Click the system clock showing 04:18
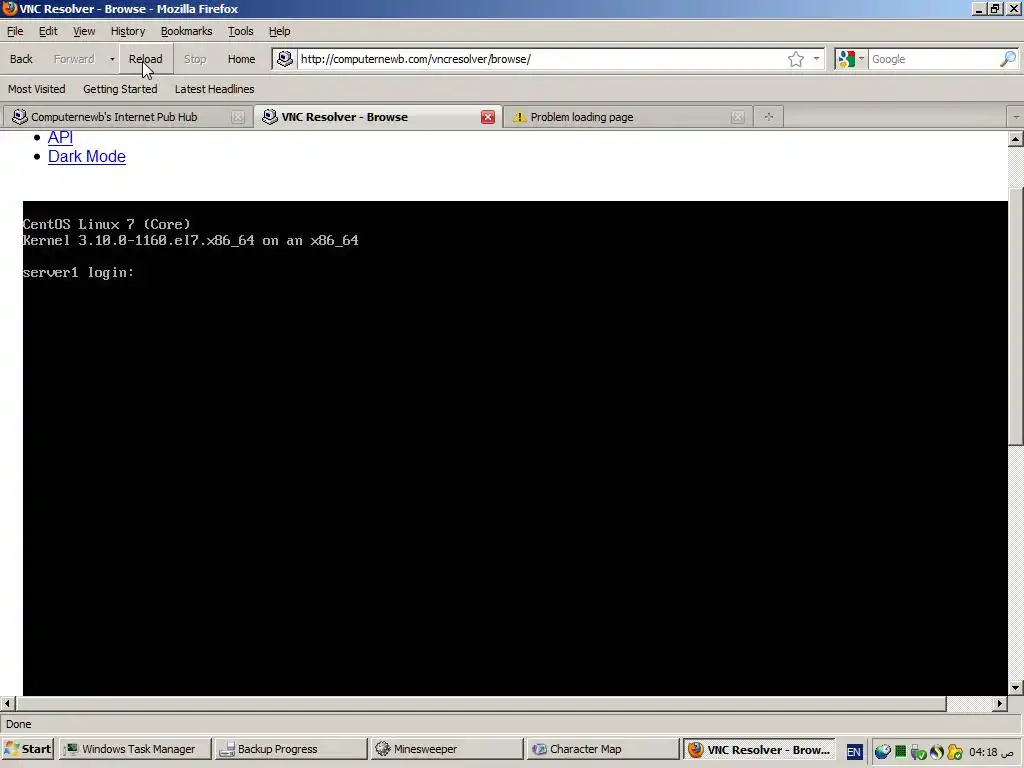 (991, 752)
